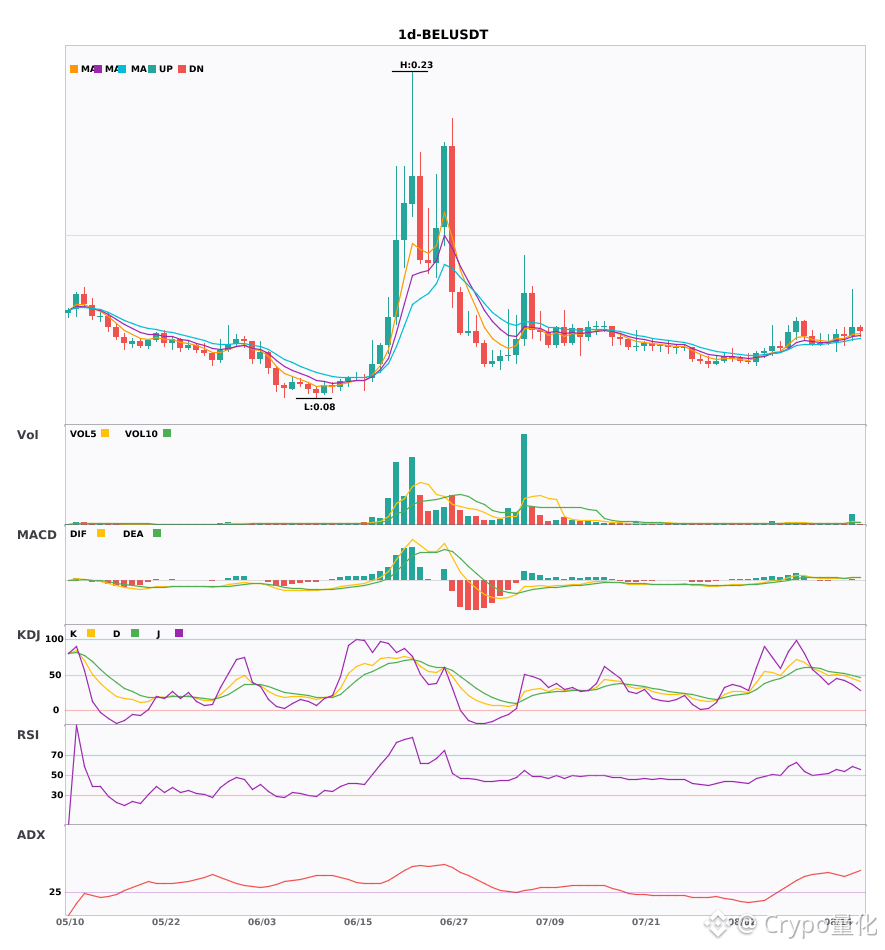Click the red DN legend swatch

pyautogui.click(x=182, y=69)
